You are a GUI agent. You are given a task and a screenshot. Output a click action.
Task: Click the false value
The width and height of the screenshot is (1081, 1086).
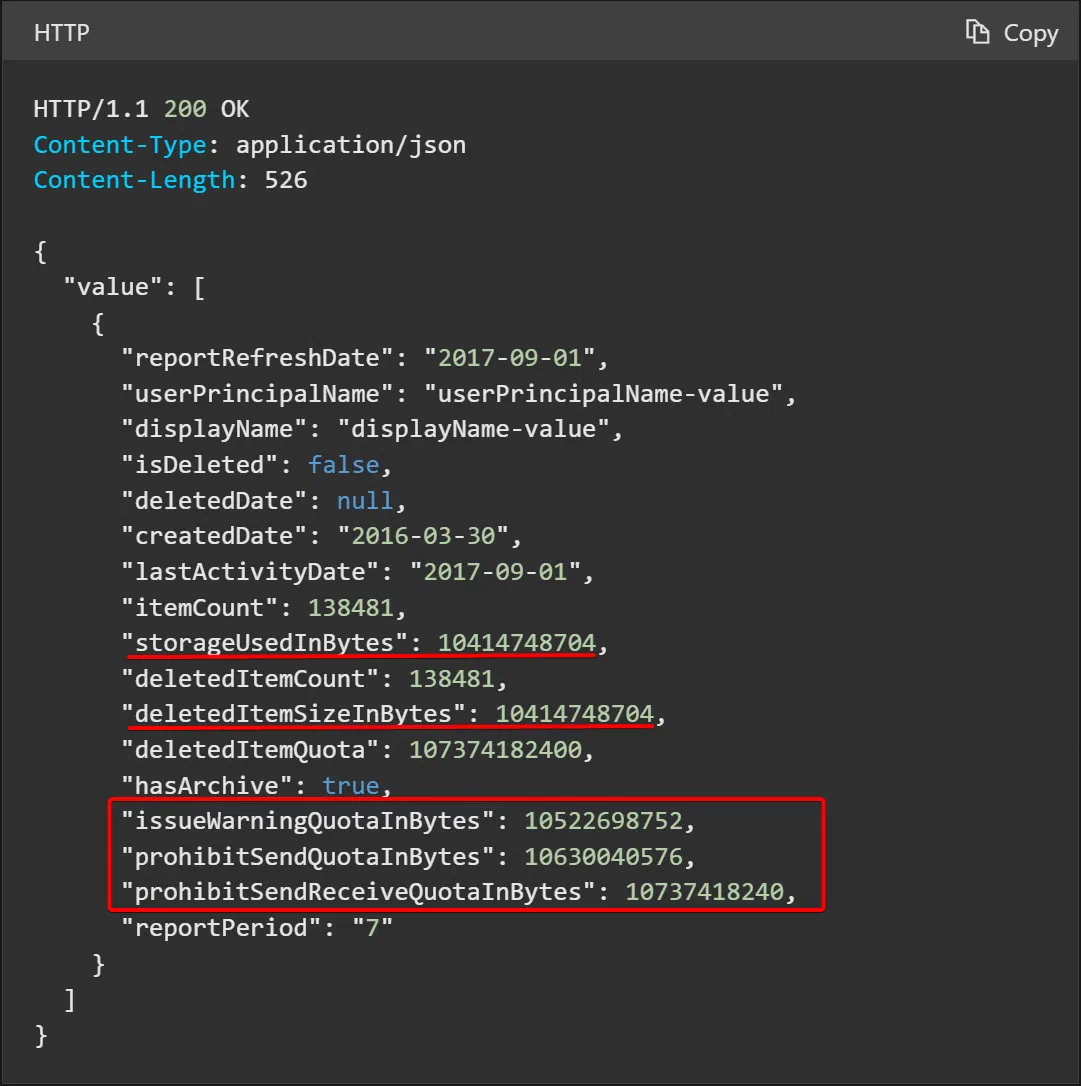click(x=344, y=465)
